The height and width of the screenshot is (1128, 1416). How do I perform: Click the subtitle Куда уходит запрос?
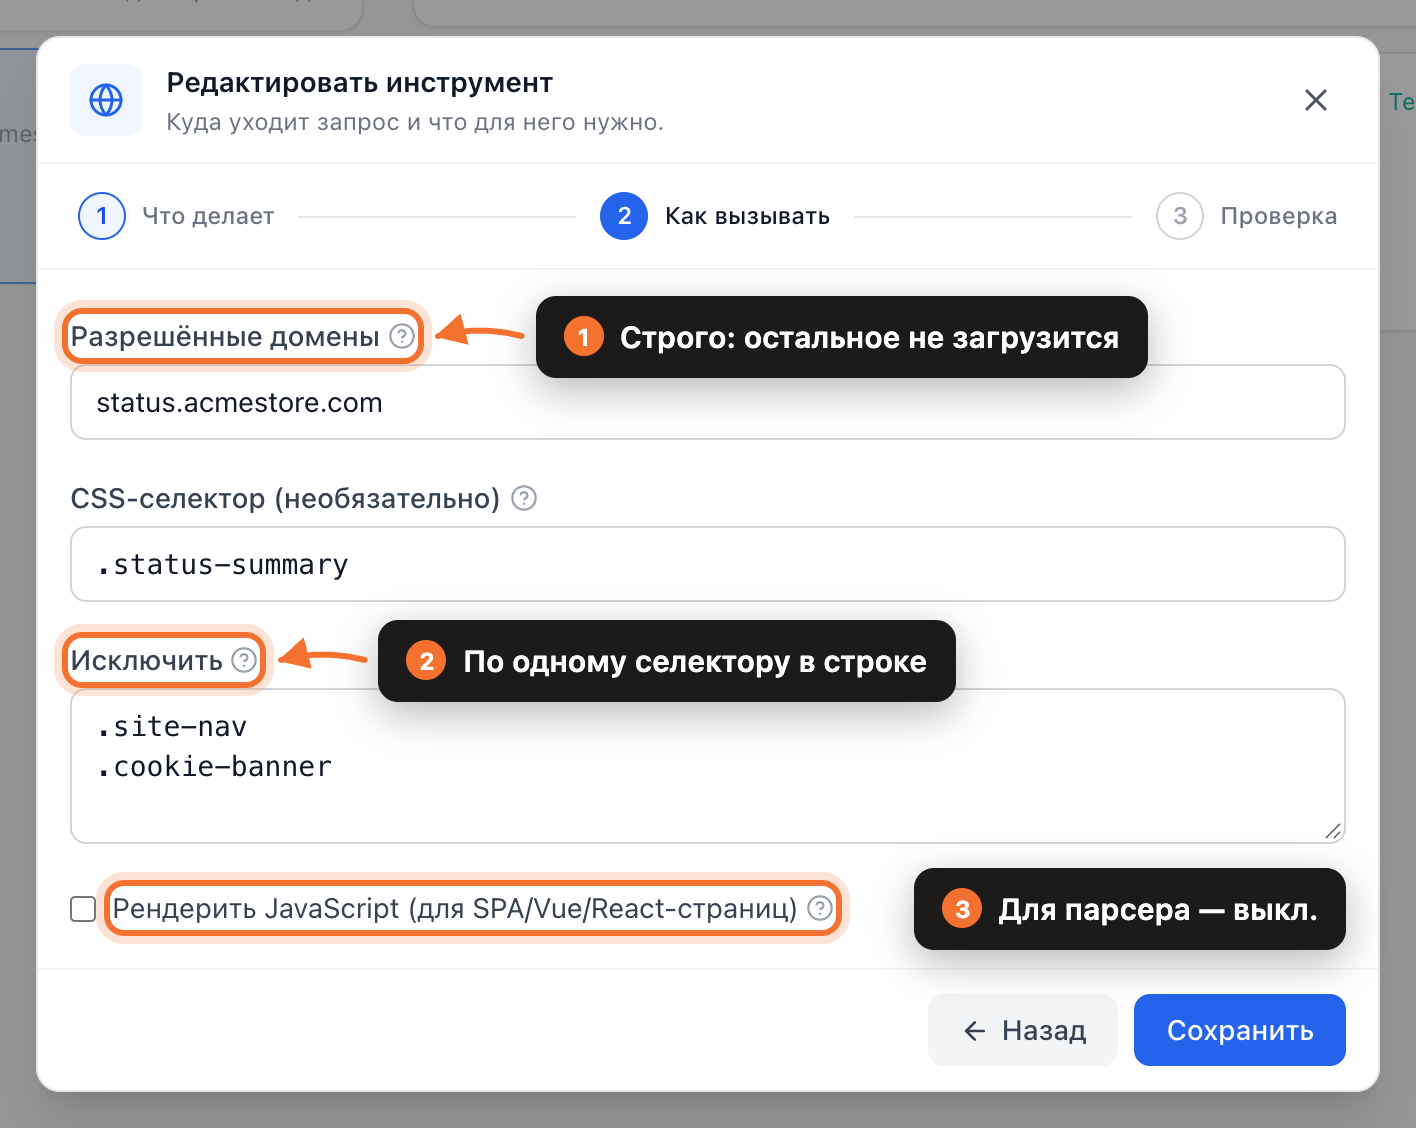tap(415, 122)
